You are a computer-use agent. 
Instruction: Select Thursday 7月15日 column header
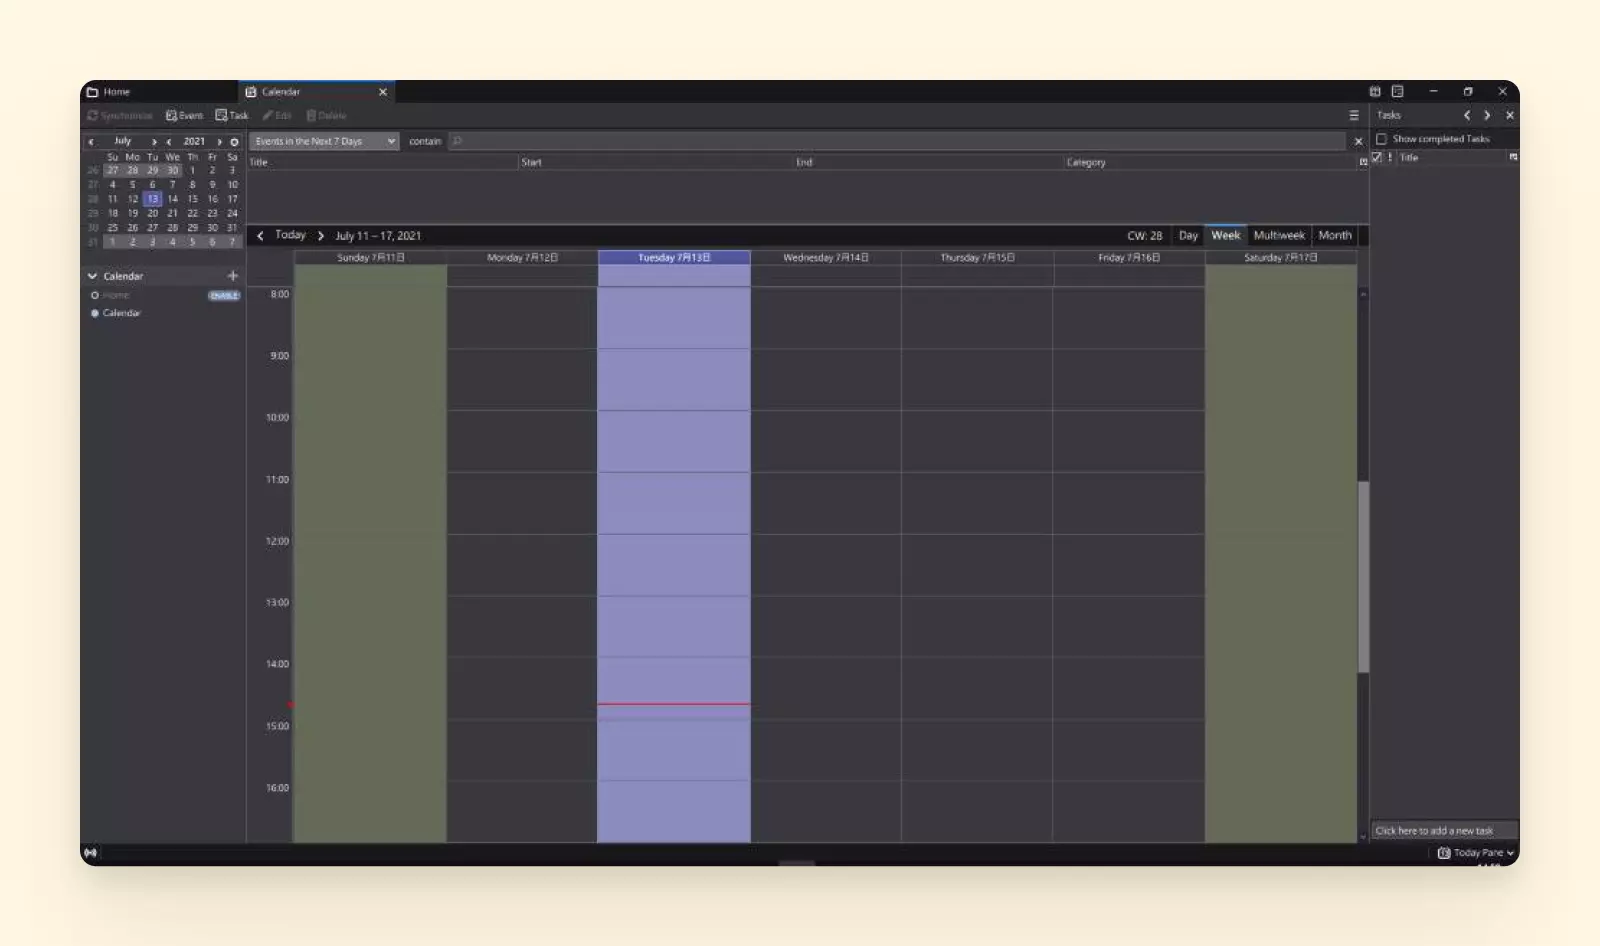coord(977,258)
